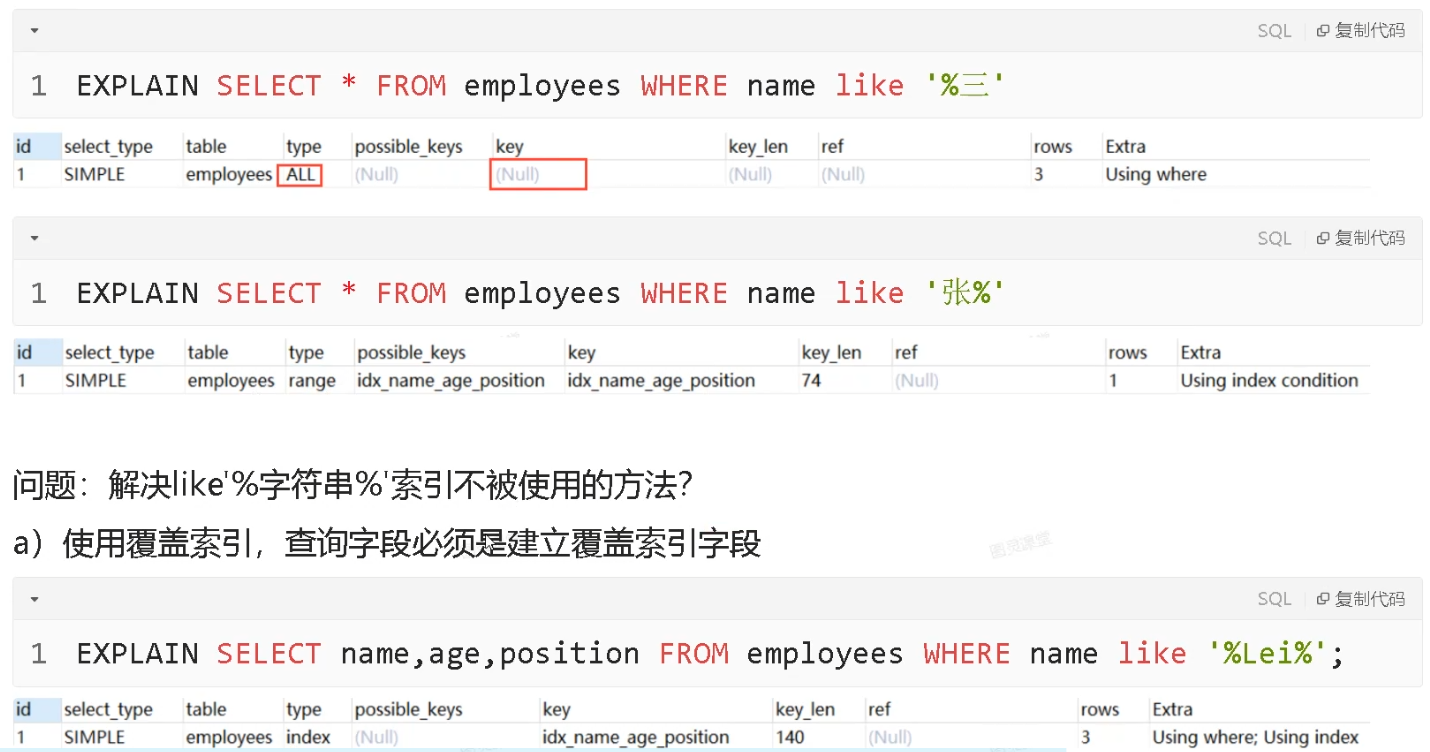Collapse the code block containing like '%Lei%'
1430x752 pixels.
click(x=35, y=599)
